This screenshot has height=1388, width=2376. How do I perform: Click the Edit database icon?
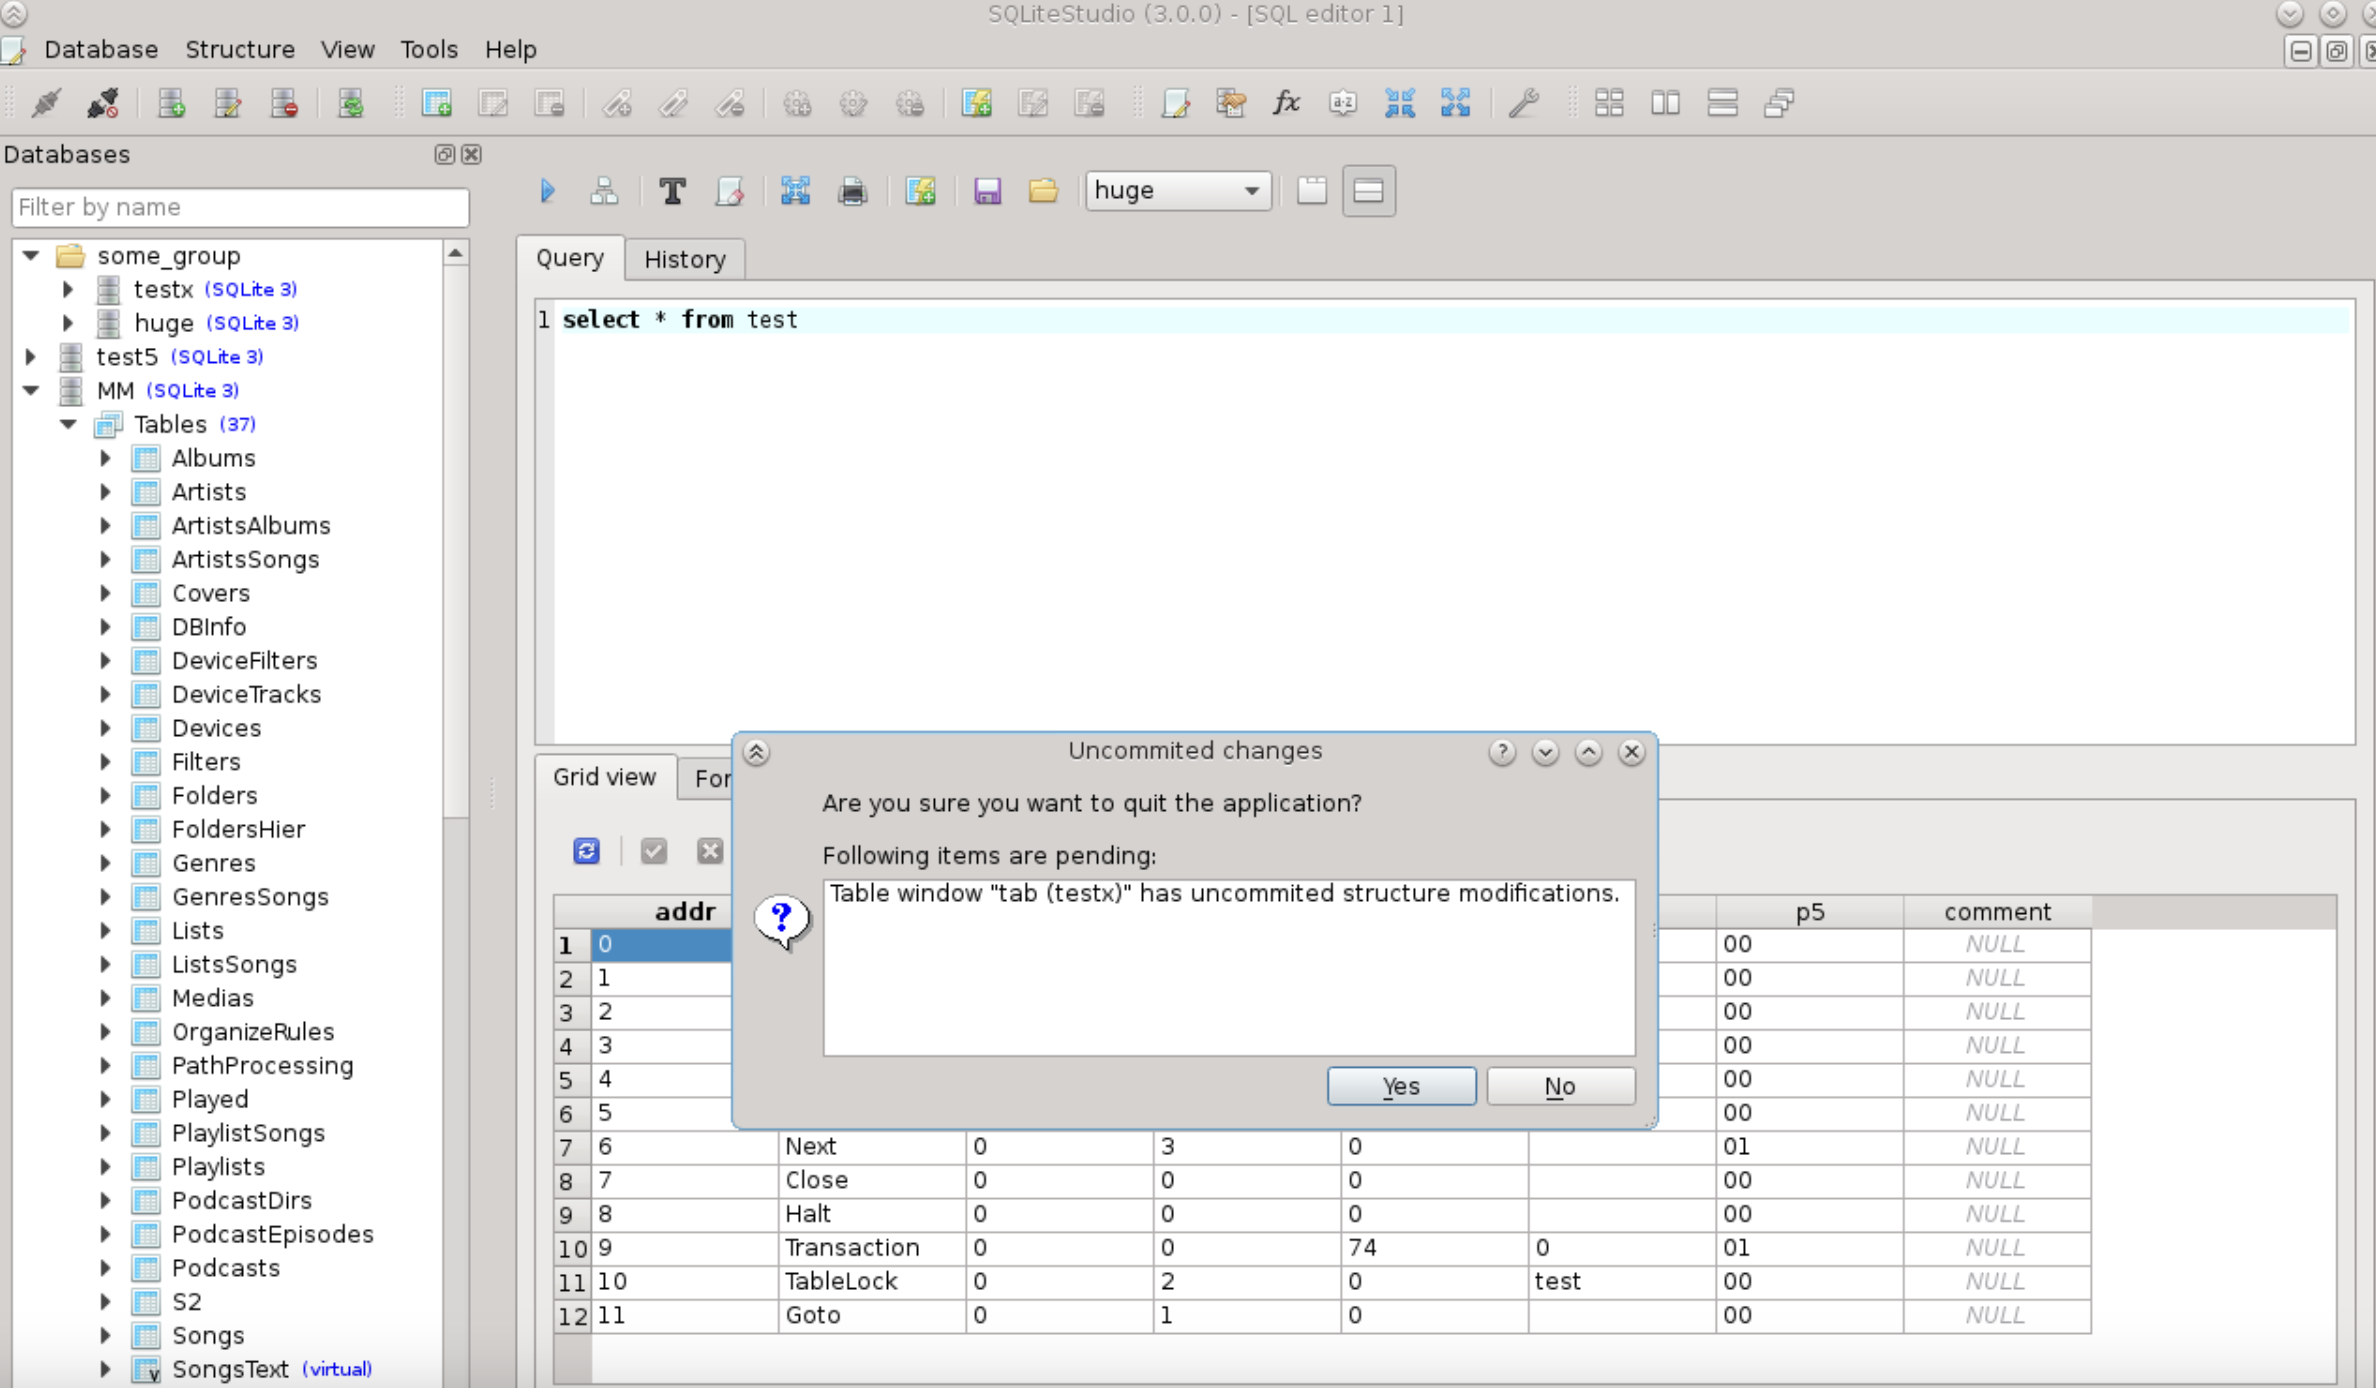click(227, 103)
